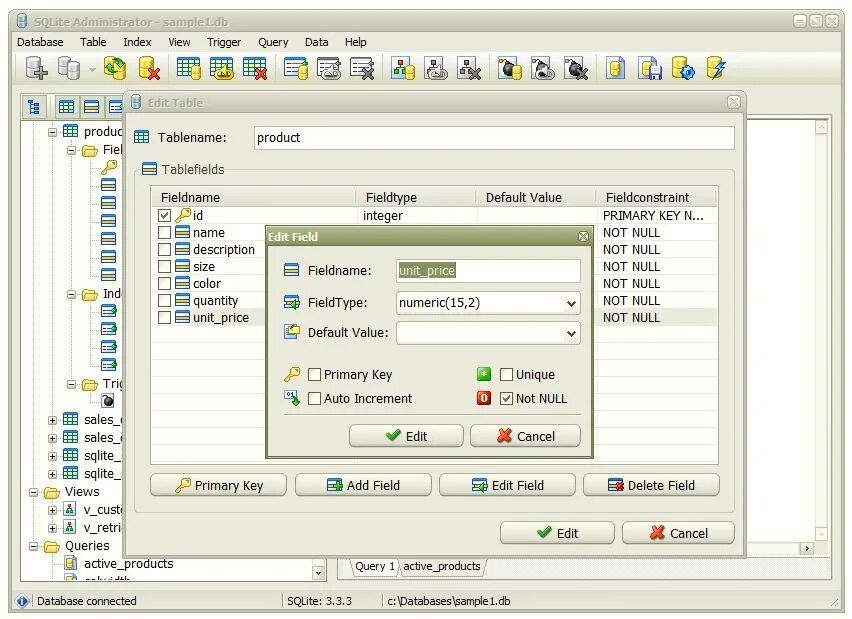Click the new query toolbar icon

[x=615, y=68]
